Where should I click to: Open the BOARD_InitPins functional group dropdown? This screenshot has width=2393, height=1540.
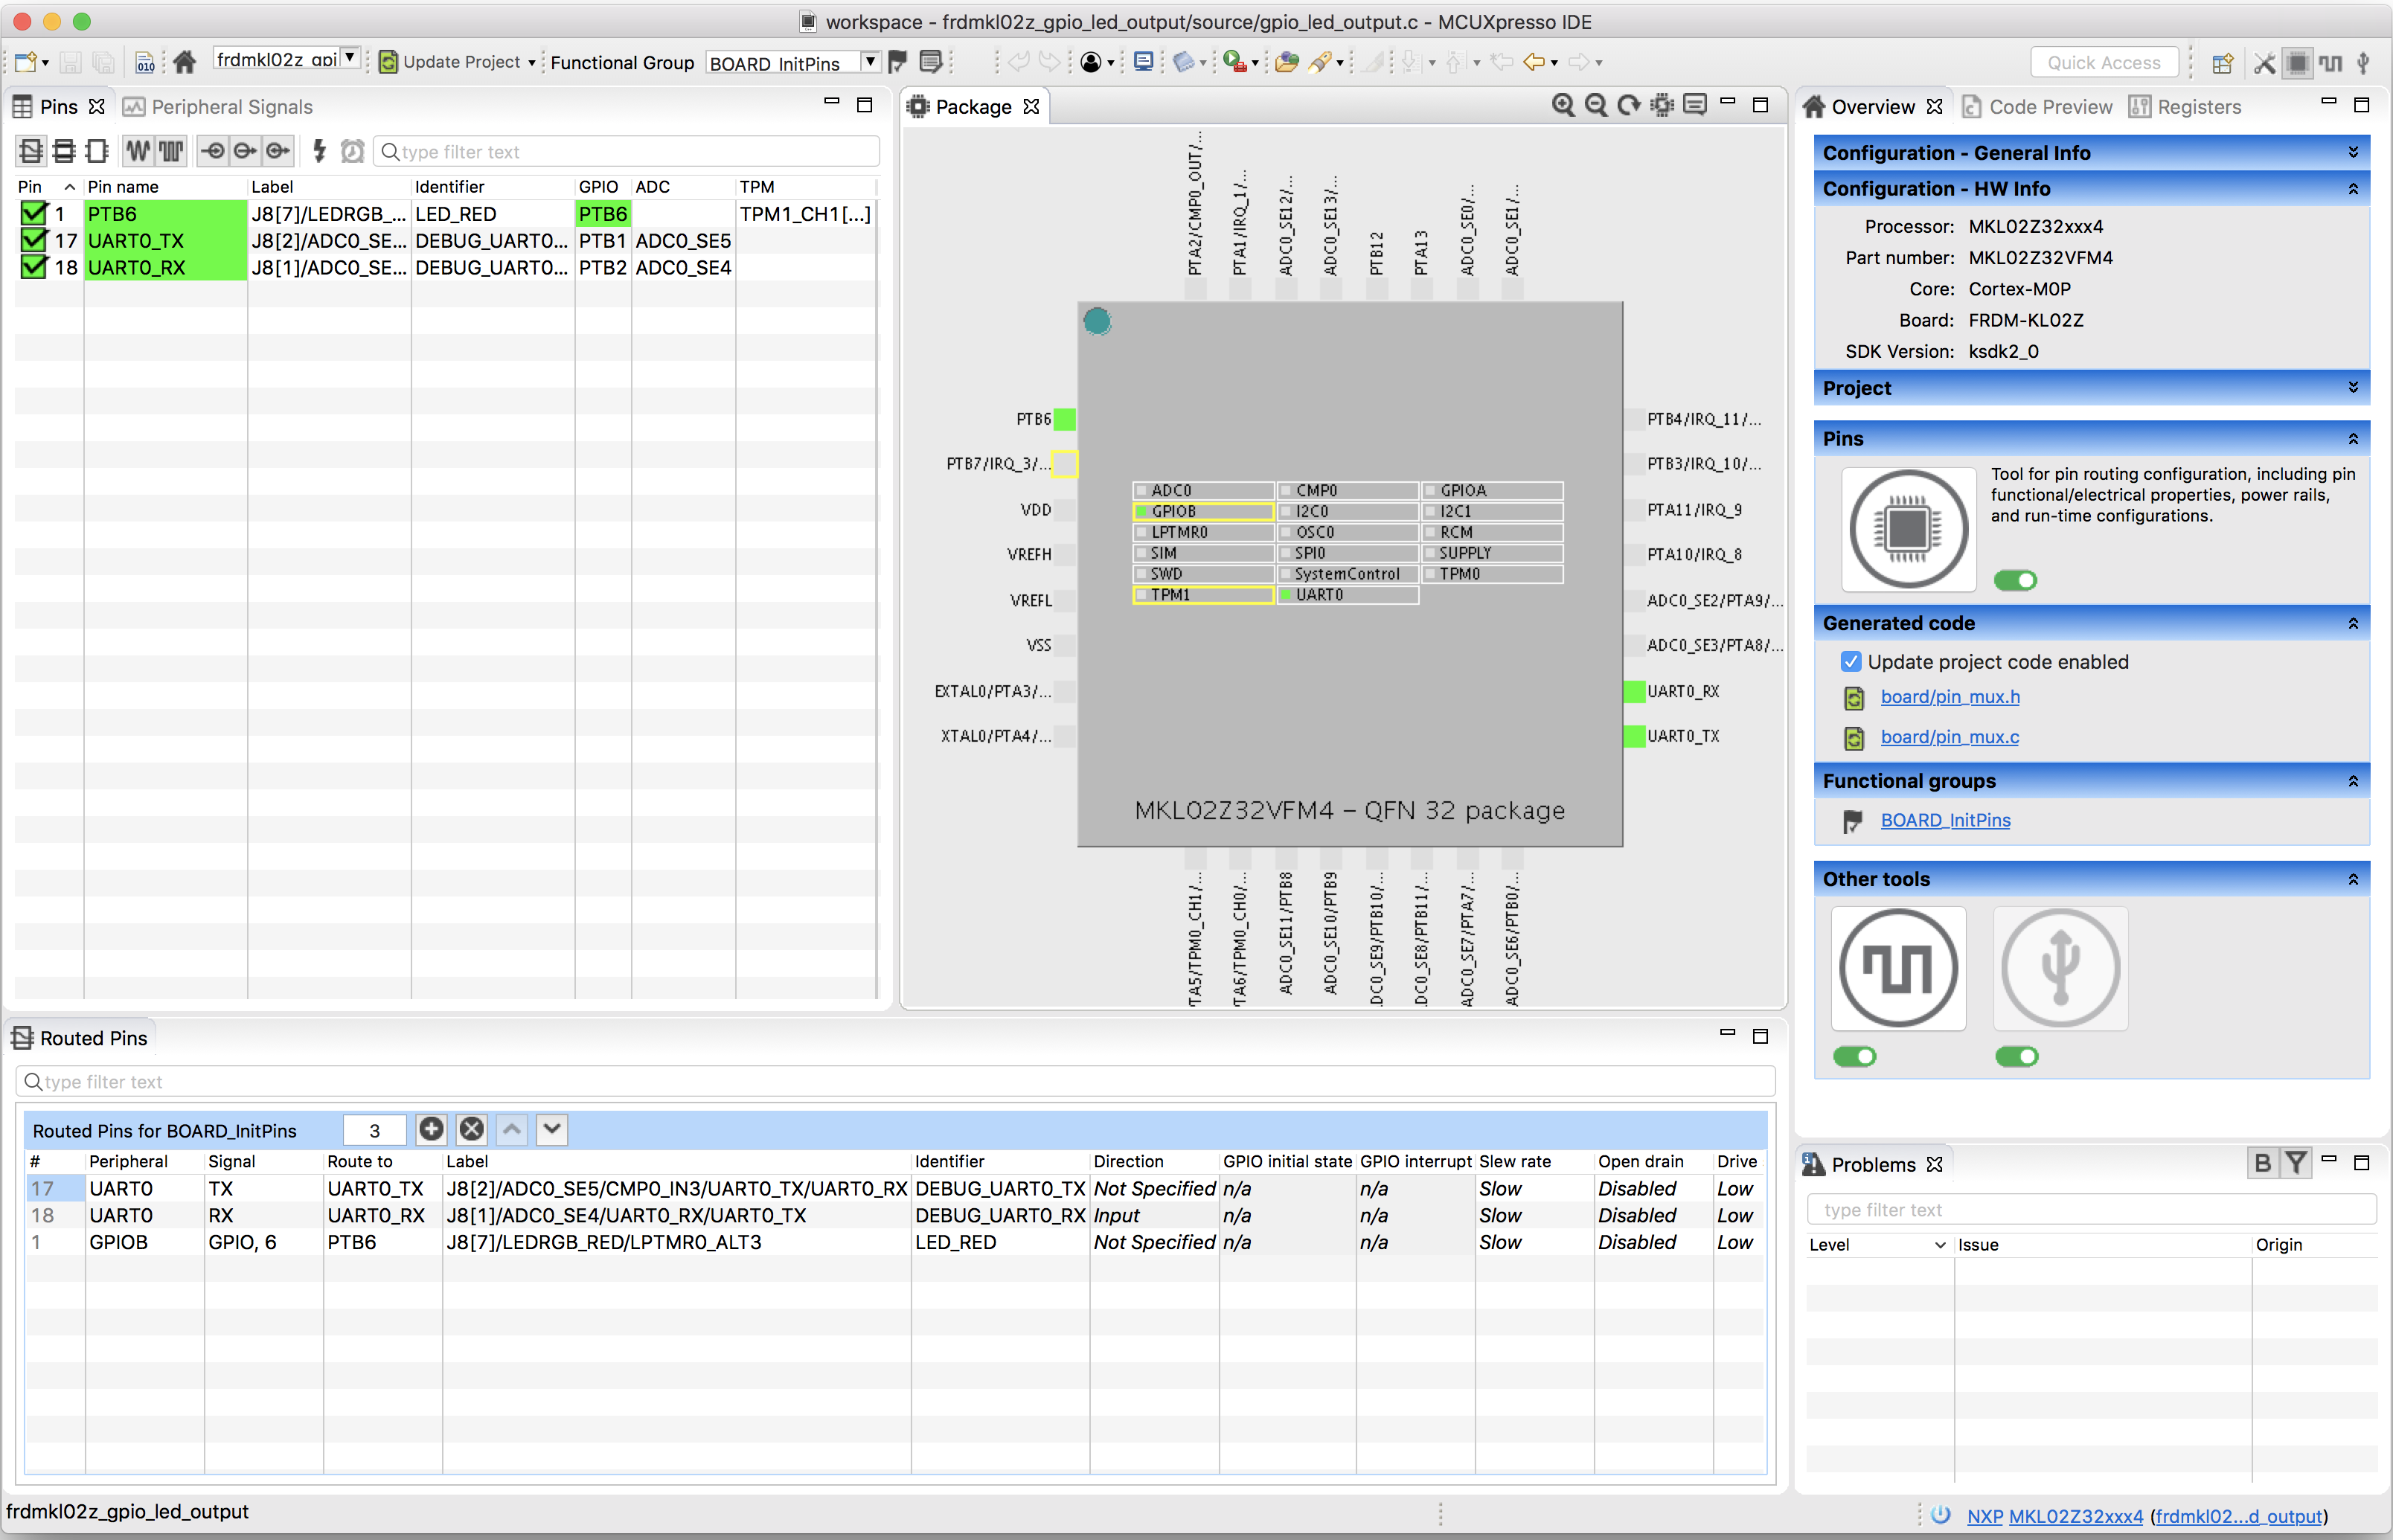tap(870, 62)
